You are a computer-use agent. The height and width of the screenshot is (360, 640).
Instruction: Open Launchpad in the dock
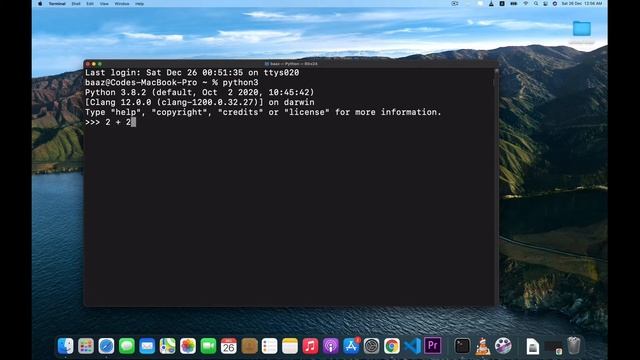[x=86, y=346]
